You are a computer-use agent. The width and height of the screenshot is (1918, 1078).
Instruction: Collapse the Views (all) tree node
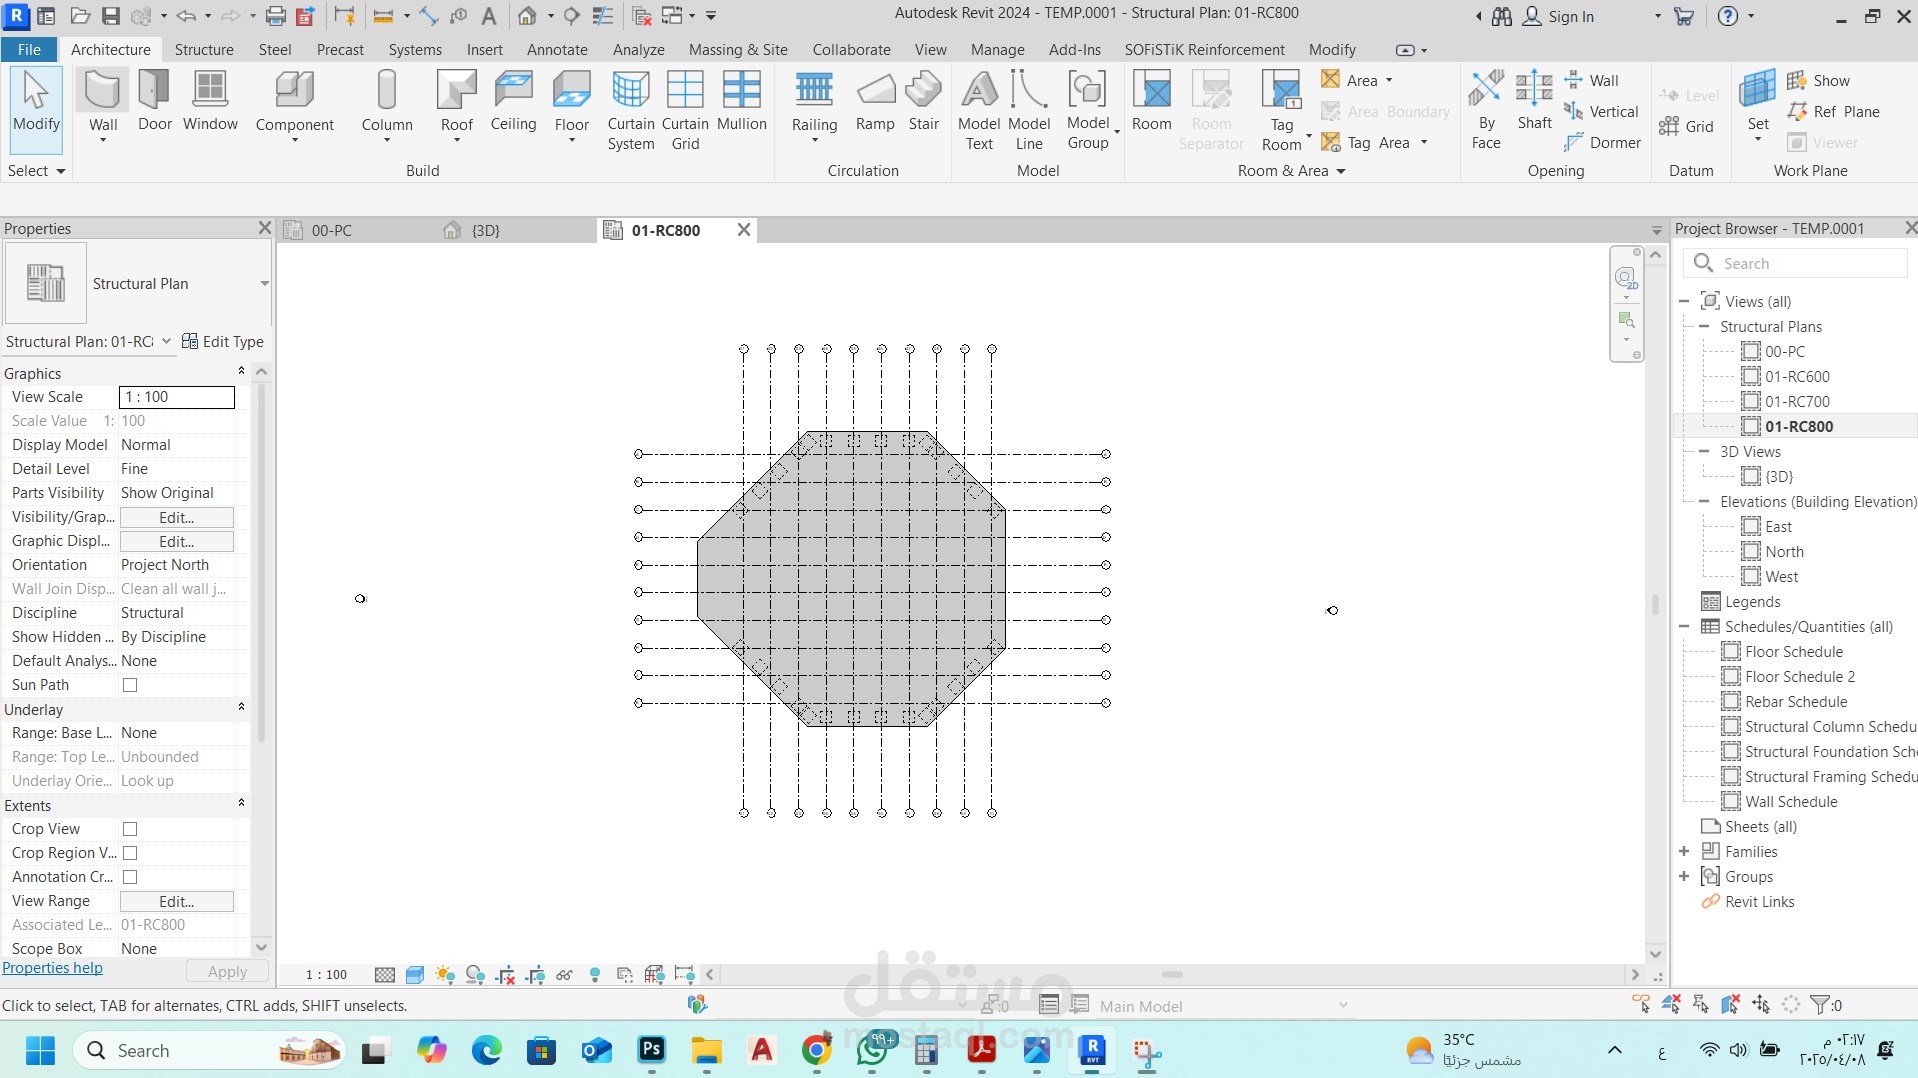click(1684, 301)
